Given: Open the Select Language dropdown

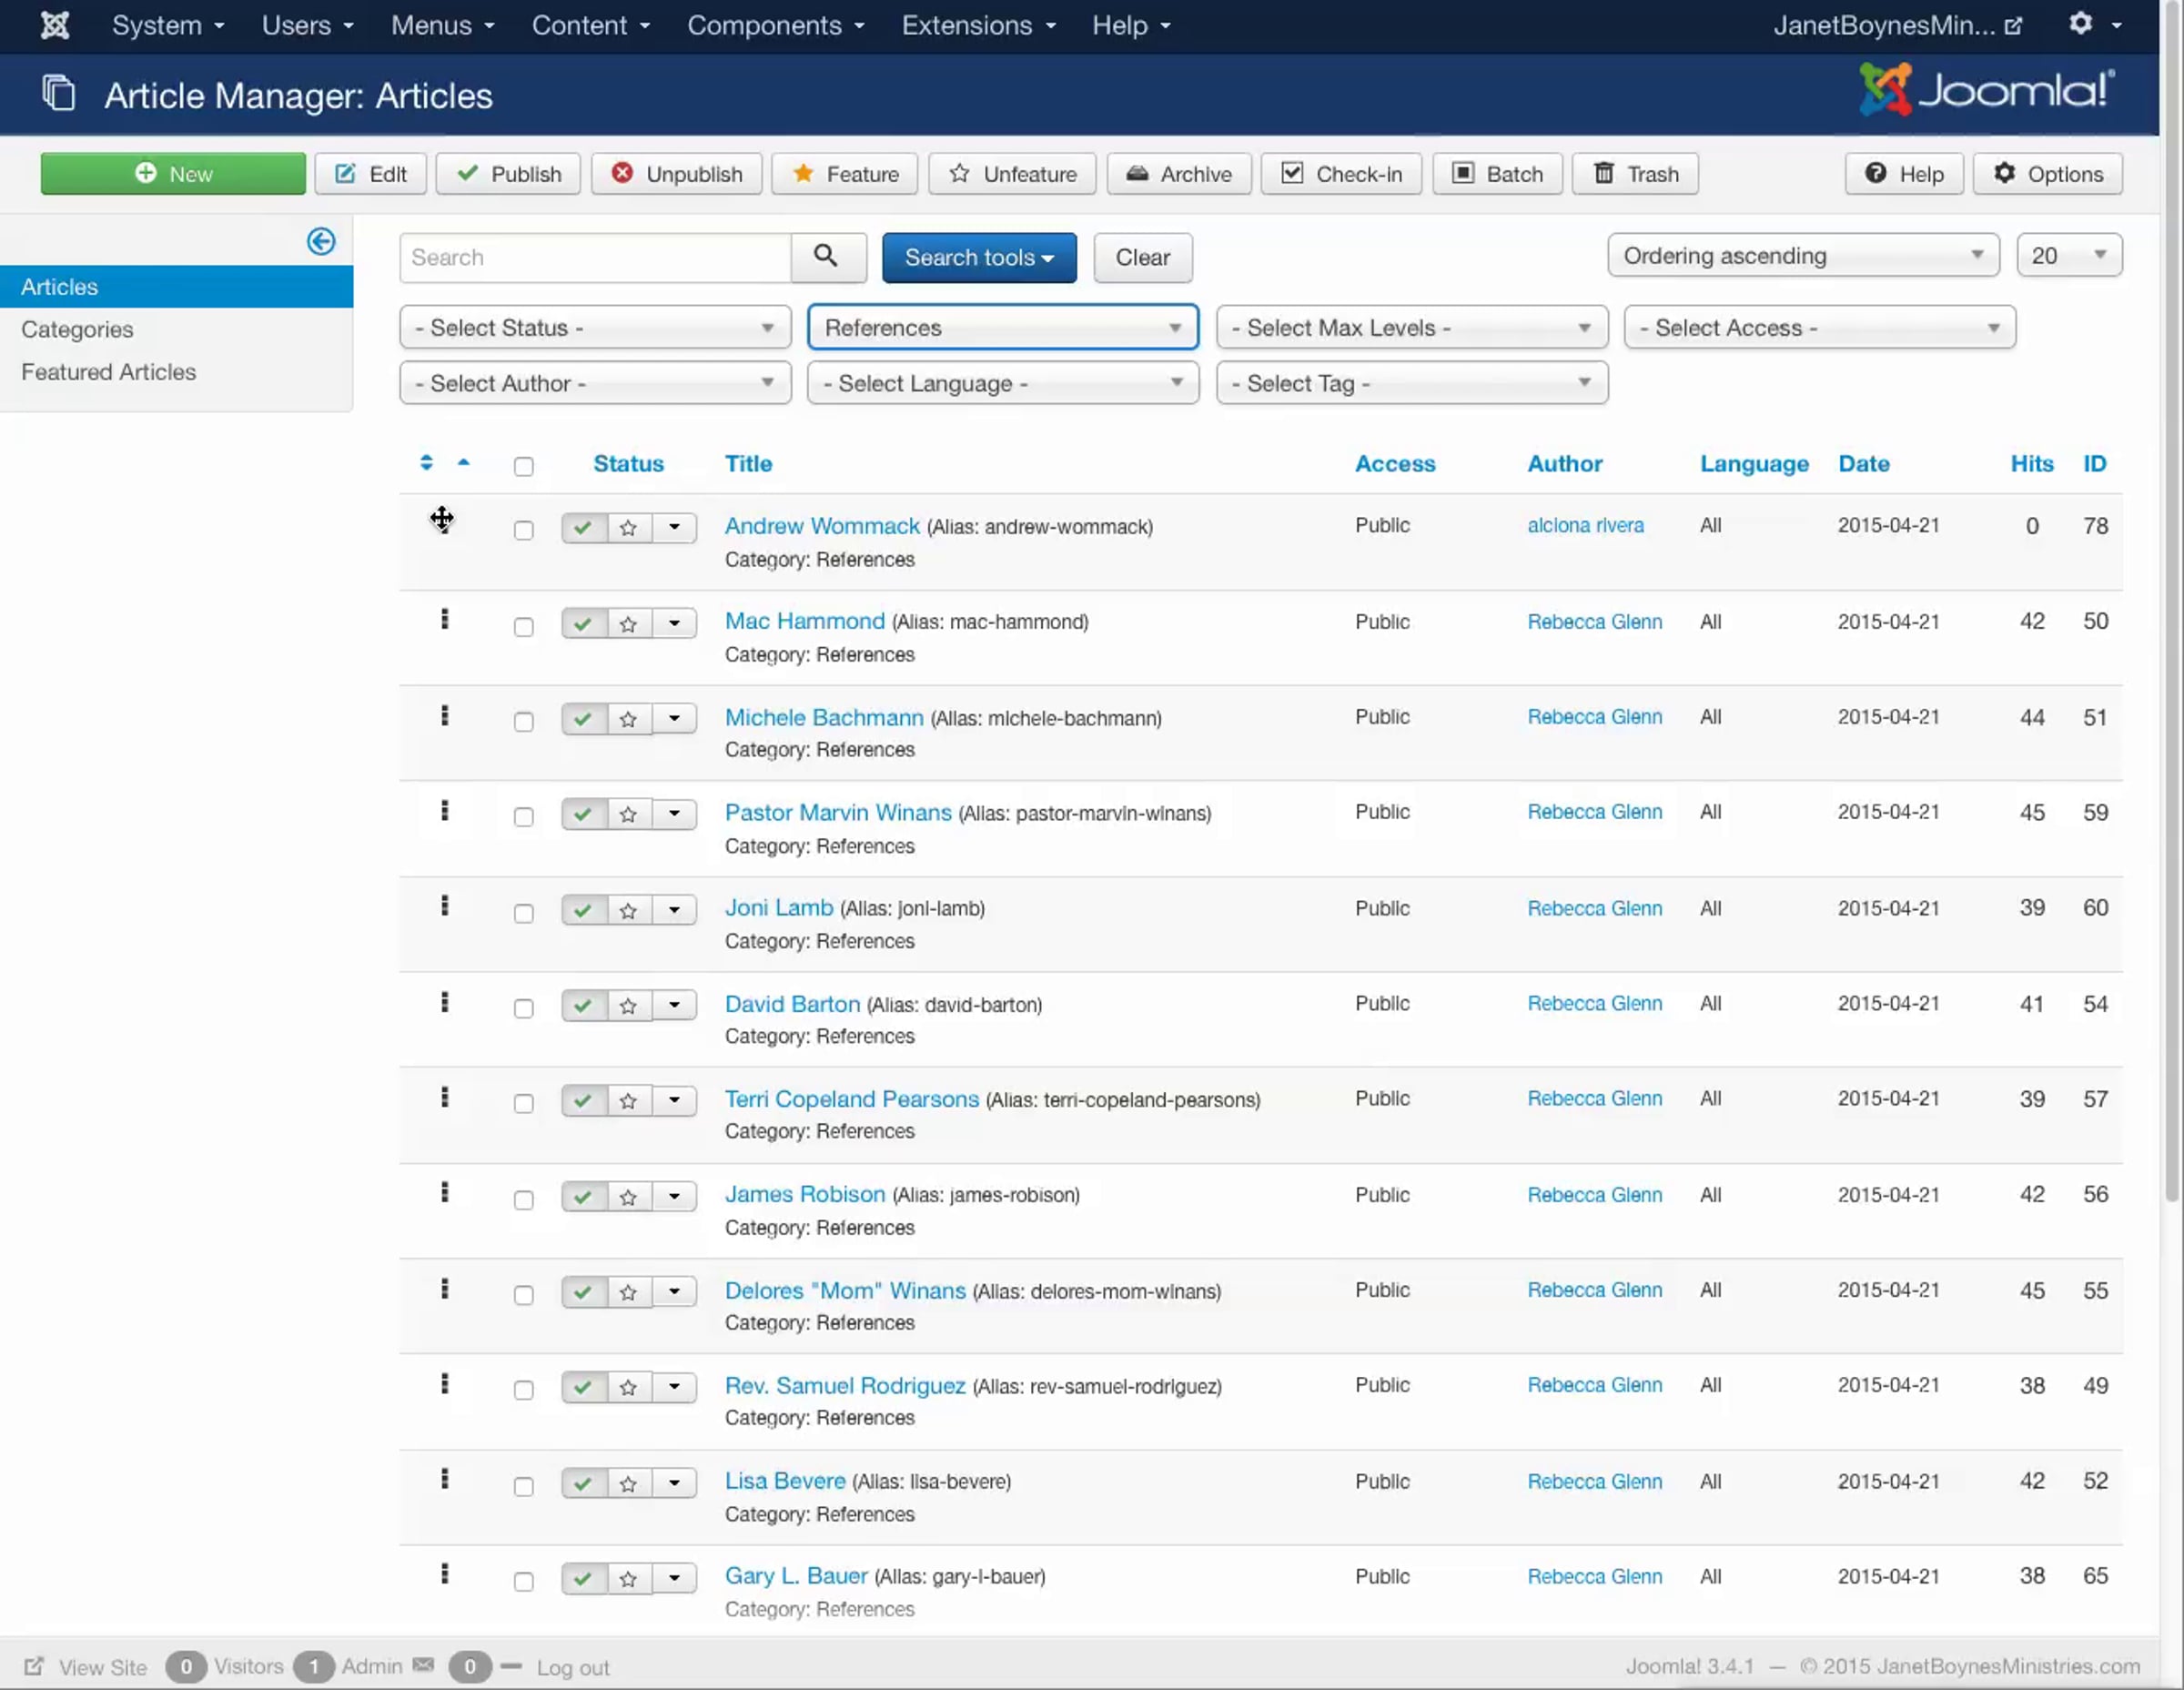Looking at the screenshot, I should (1003, 383).
